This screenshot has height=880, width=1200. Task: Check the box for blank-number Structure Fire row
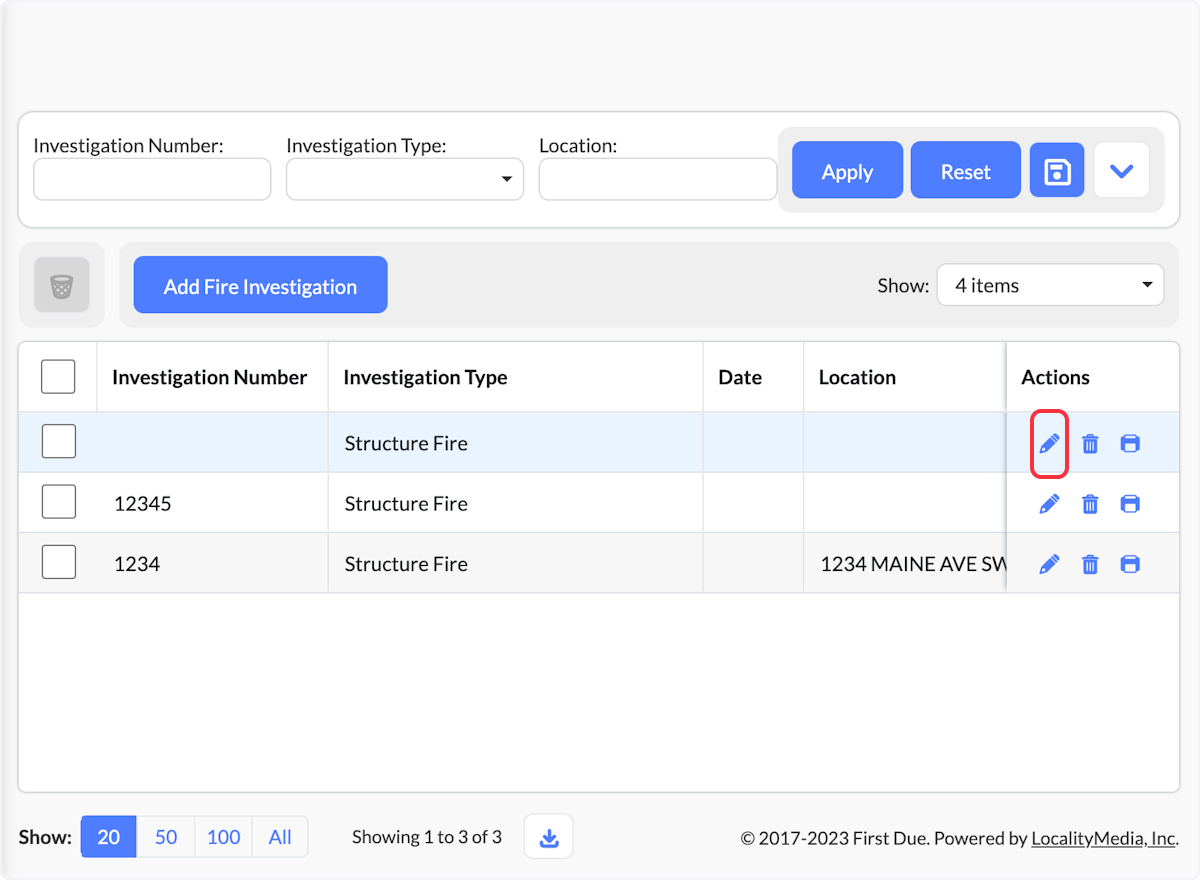click(58, 442)
